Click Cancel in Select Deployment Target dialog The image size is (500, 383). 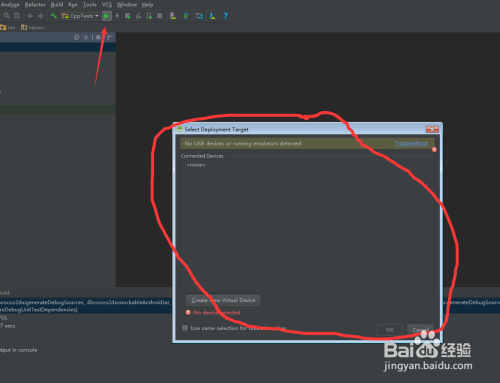coord(420,330)
